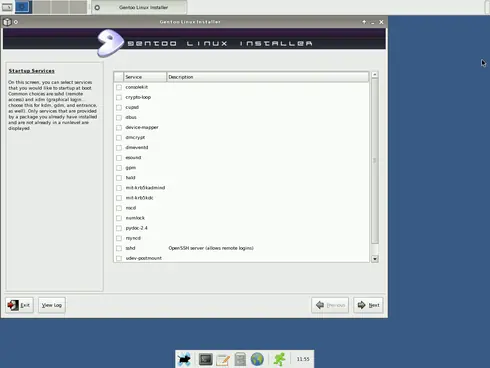This screenshot has height=368, width=490.
Task: Enable the device-mapper service checkbox
Action: point(119,128)
